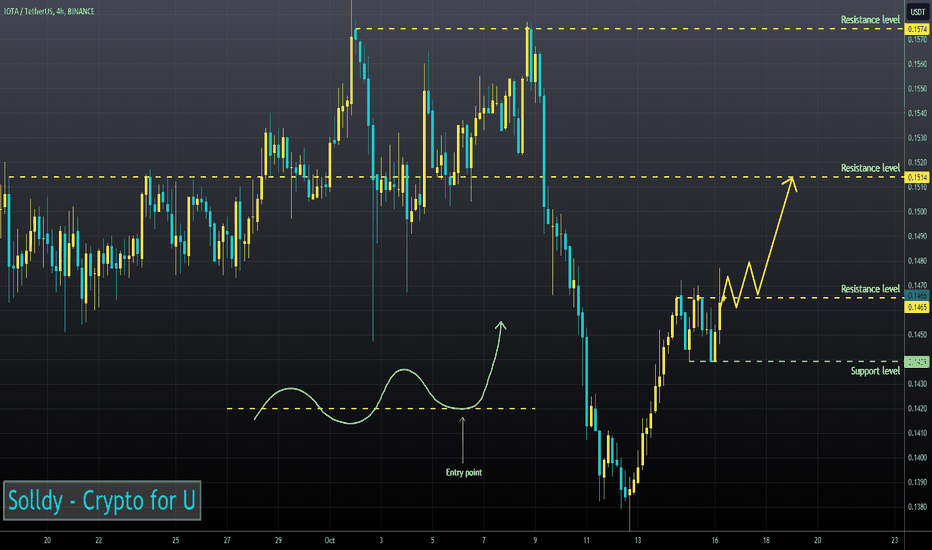The image size is (932, 550).
Task: Click the green support price tag on axis
Action: pyautogui.click(x=917, y=362)
